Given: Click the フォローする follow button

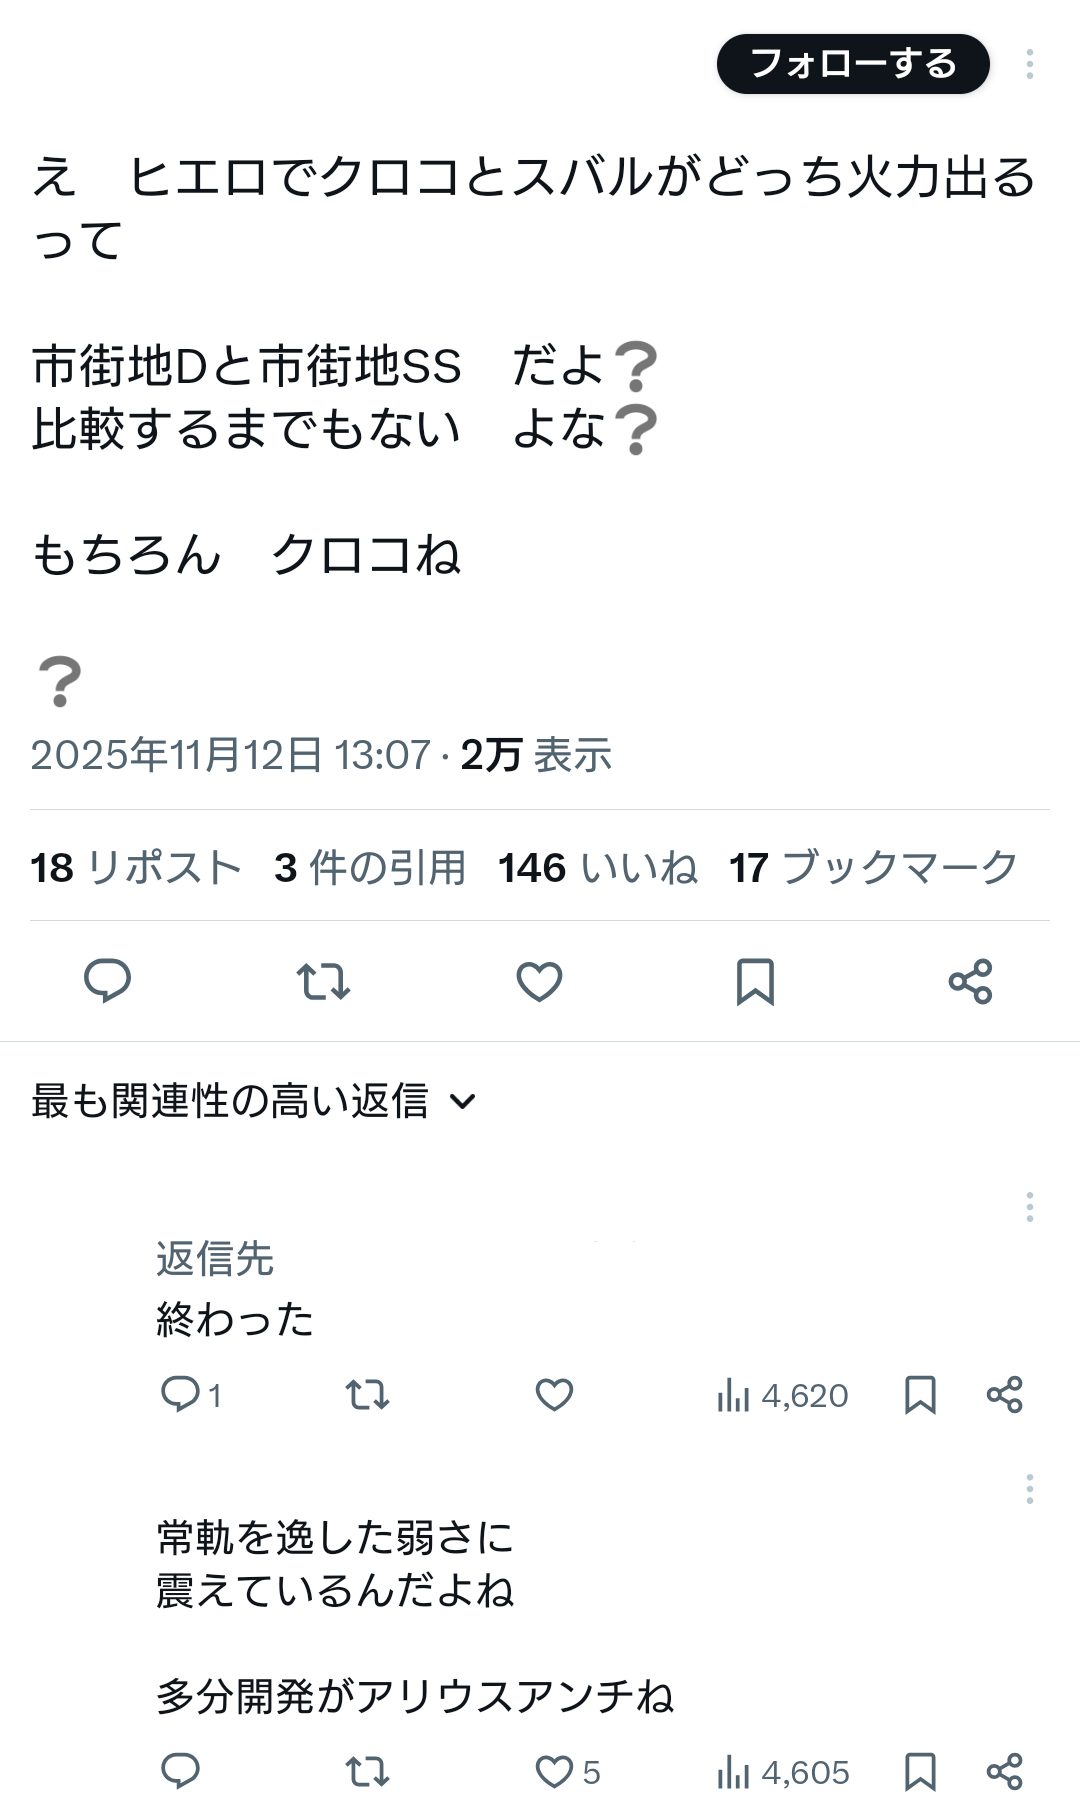Looking at the screenshot, I should tap(853, 64).
